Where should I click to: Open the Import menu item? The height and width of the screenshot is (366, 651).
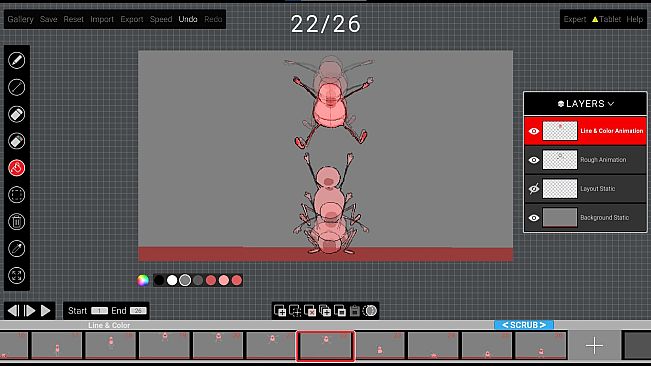click(x=102, y=19)
